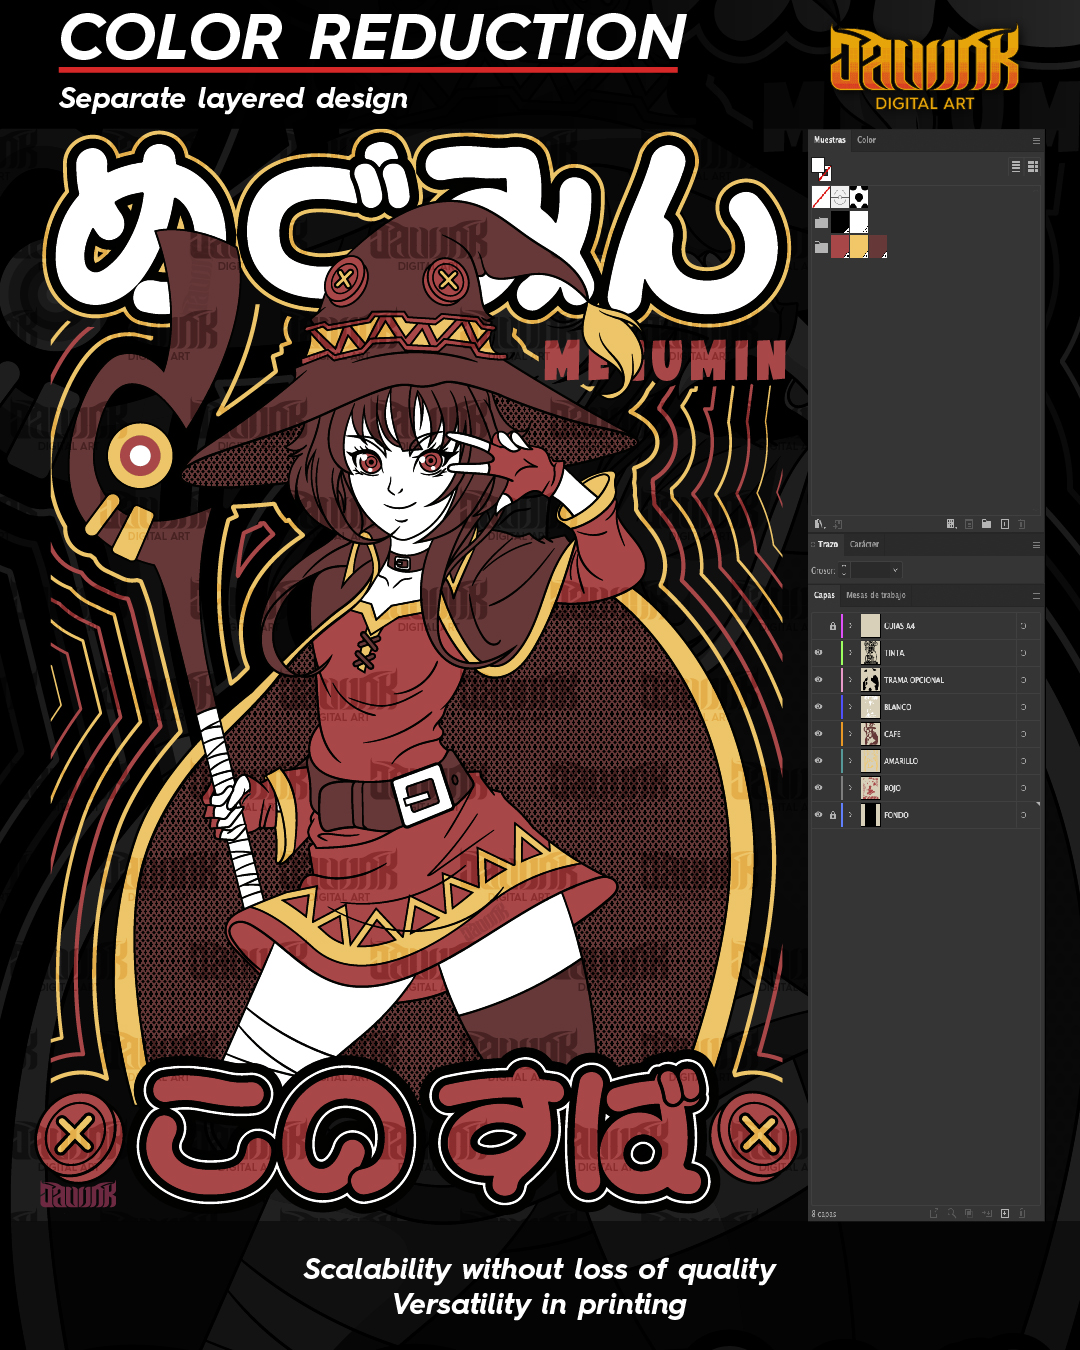Switch to the Carácter tab
Image resolution: width=1080 pixels, height=1350 pixels.
coord(864,544)
